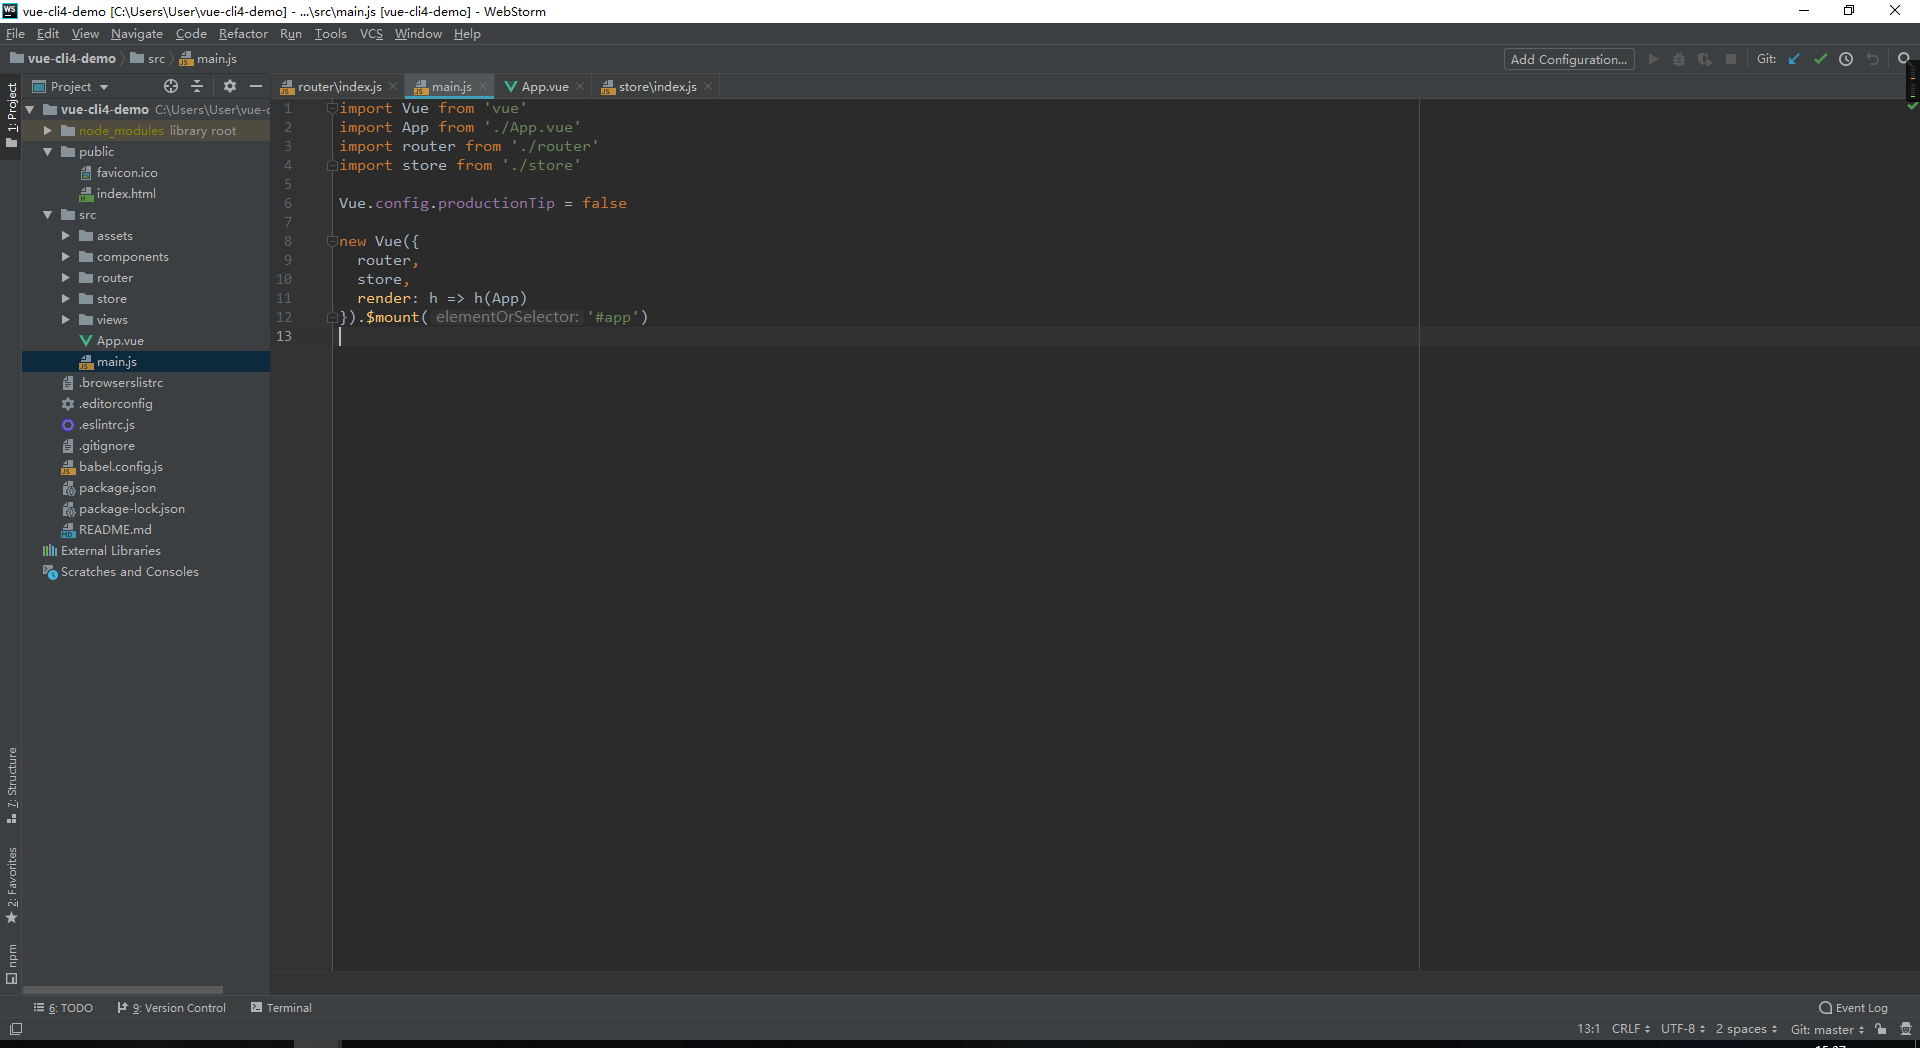Select package.json in the project tree

(x=117, y=488)
